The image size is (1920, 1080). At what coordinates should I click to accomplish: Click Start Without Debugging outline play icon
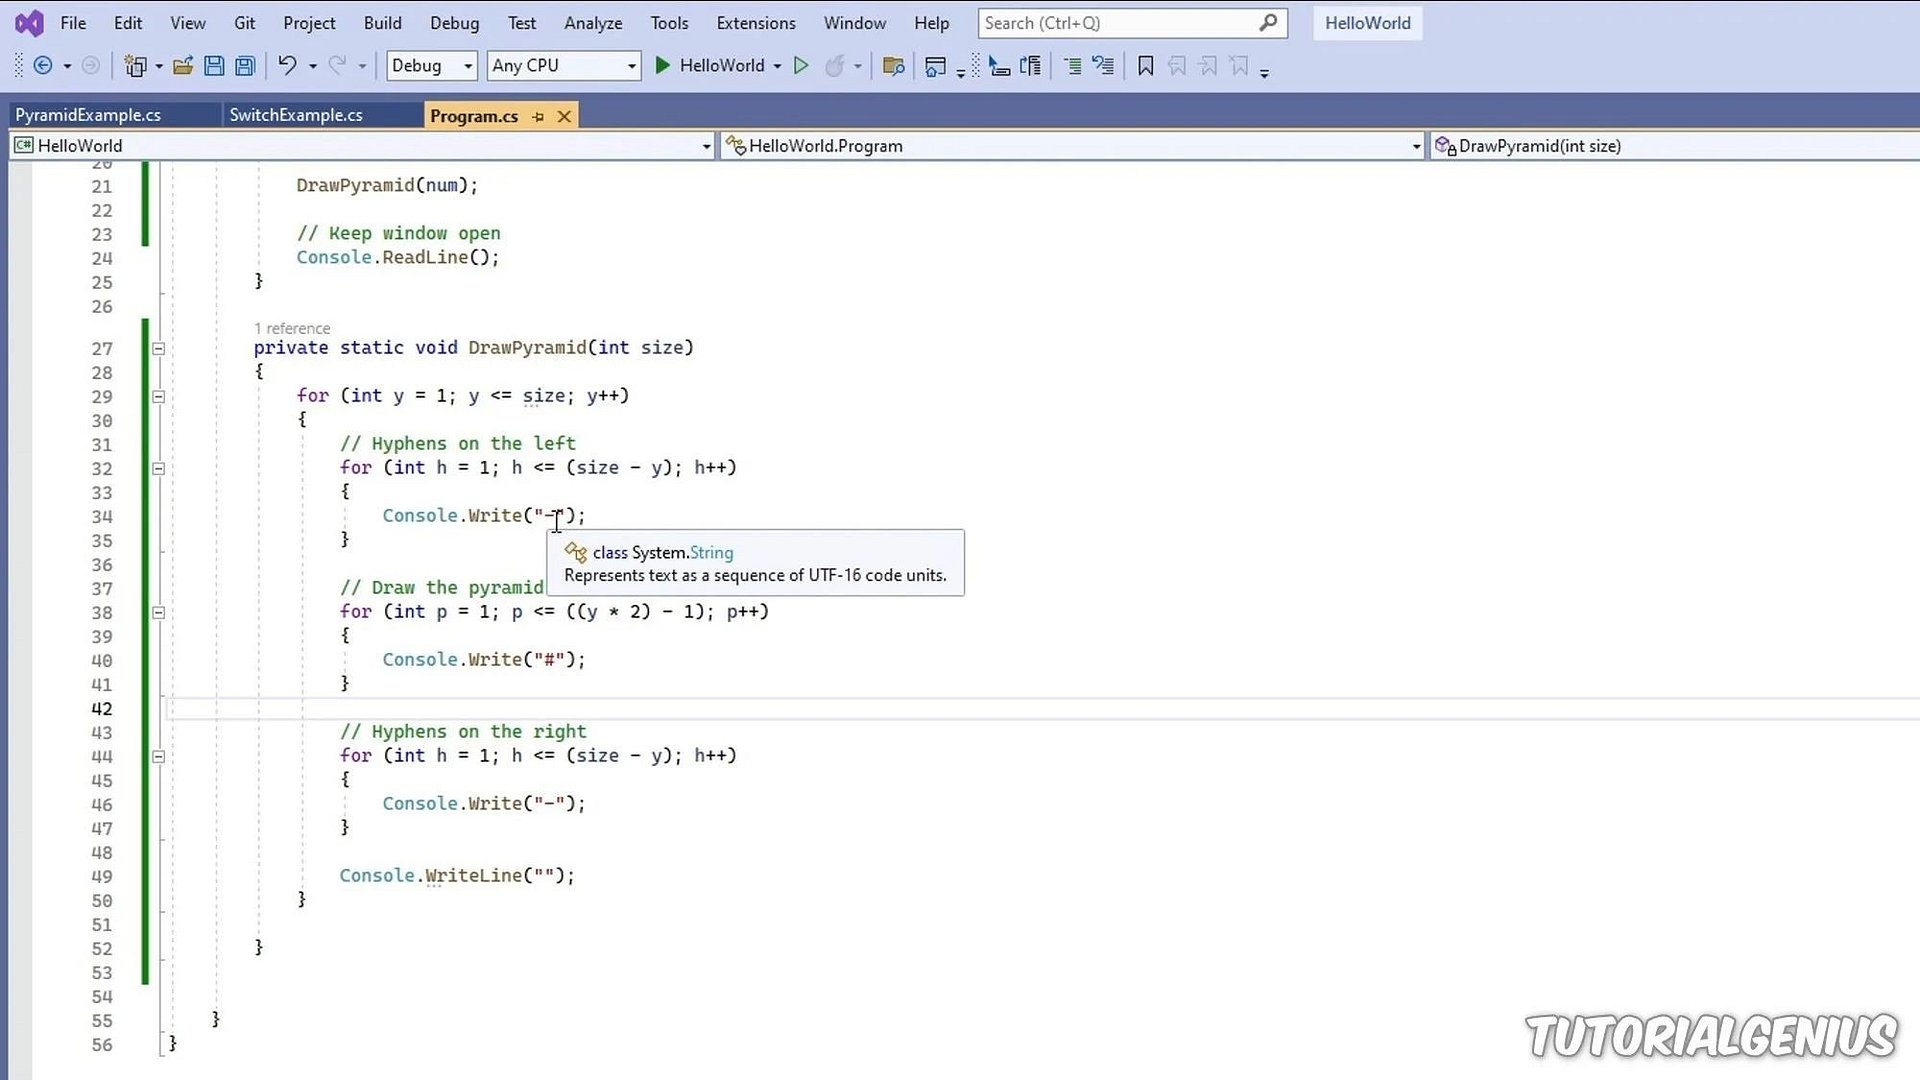coord(801,66)
